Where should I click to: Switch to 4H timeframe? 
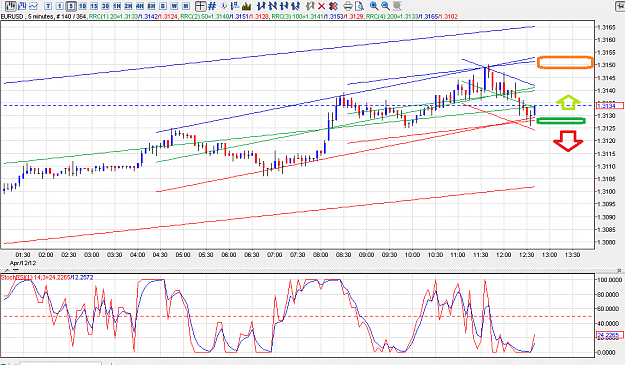click(140, 6)
